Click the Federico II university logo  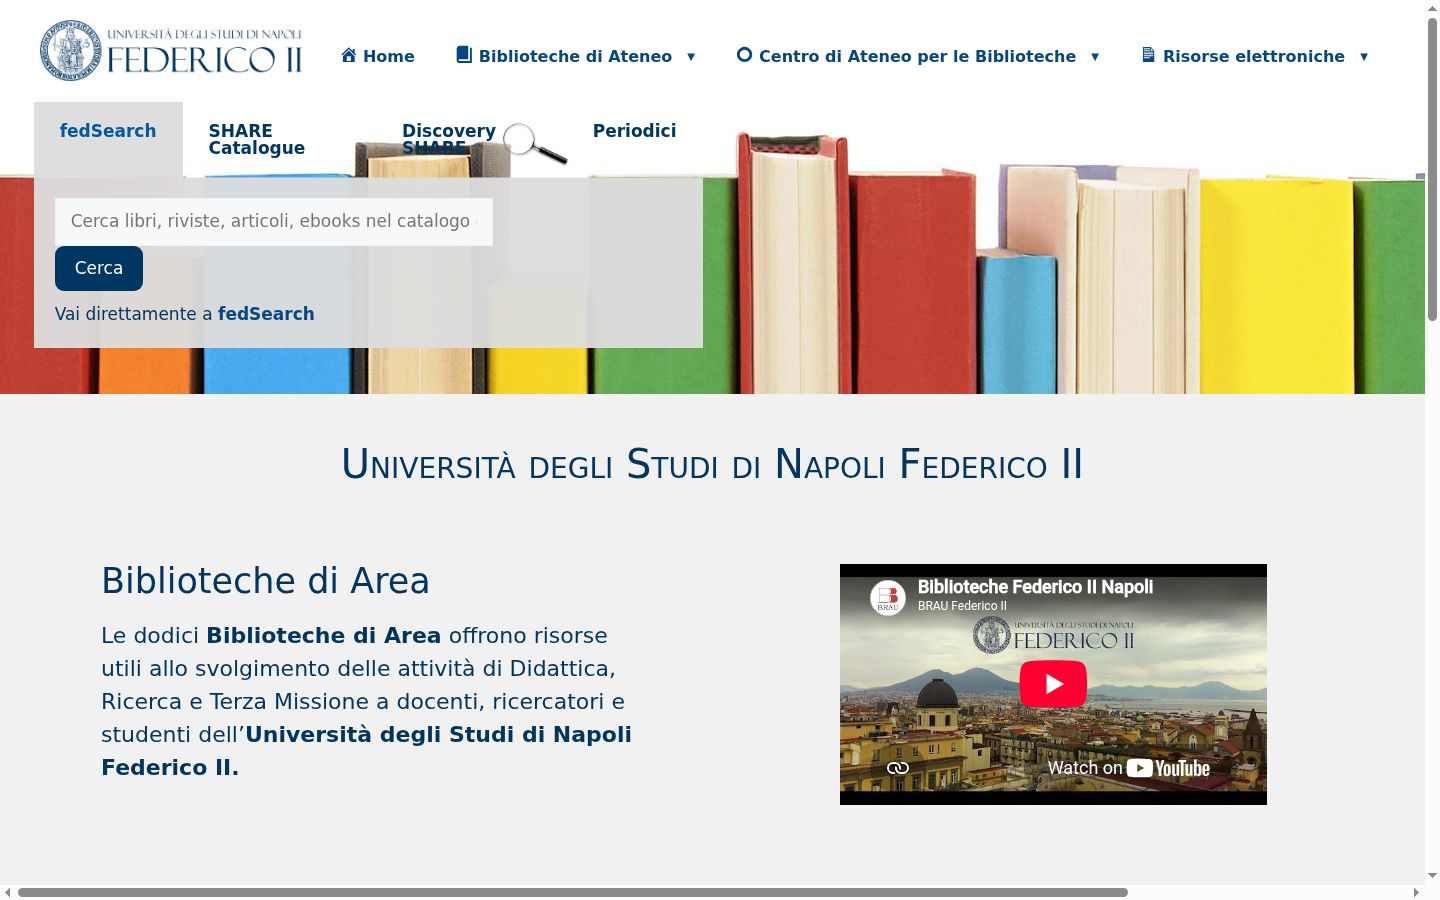tap(171, 50)
